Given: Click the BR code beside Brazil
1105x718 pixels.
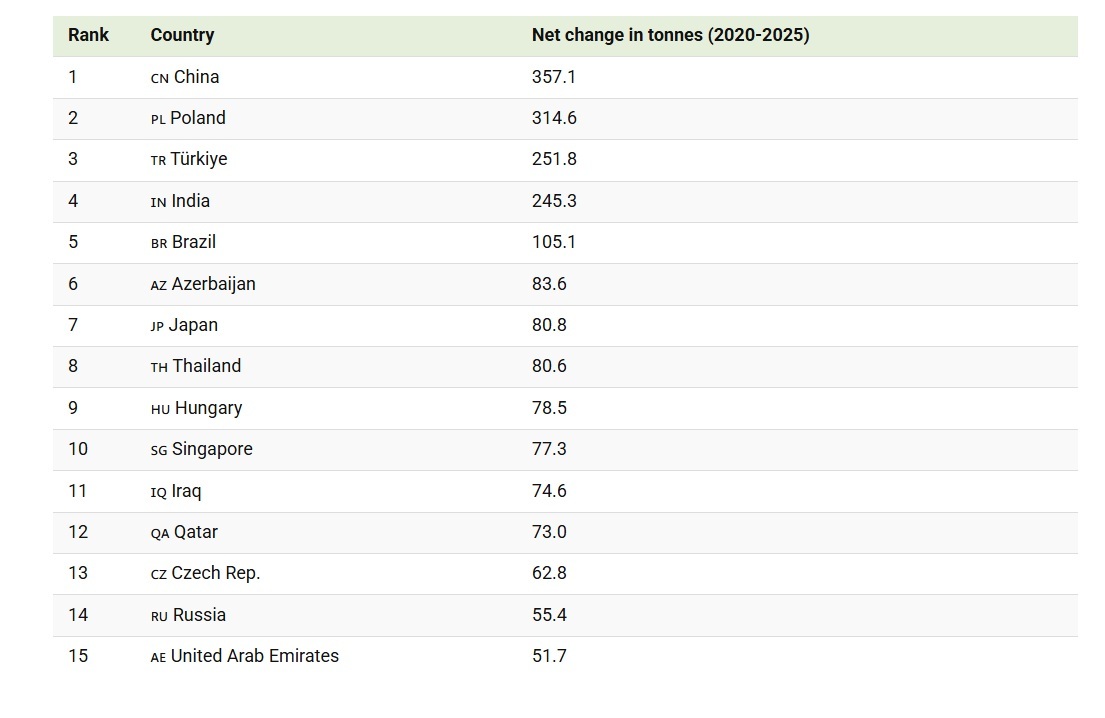Looking at the screenshot, I should (x=159, y=243).
